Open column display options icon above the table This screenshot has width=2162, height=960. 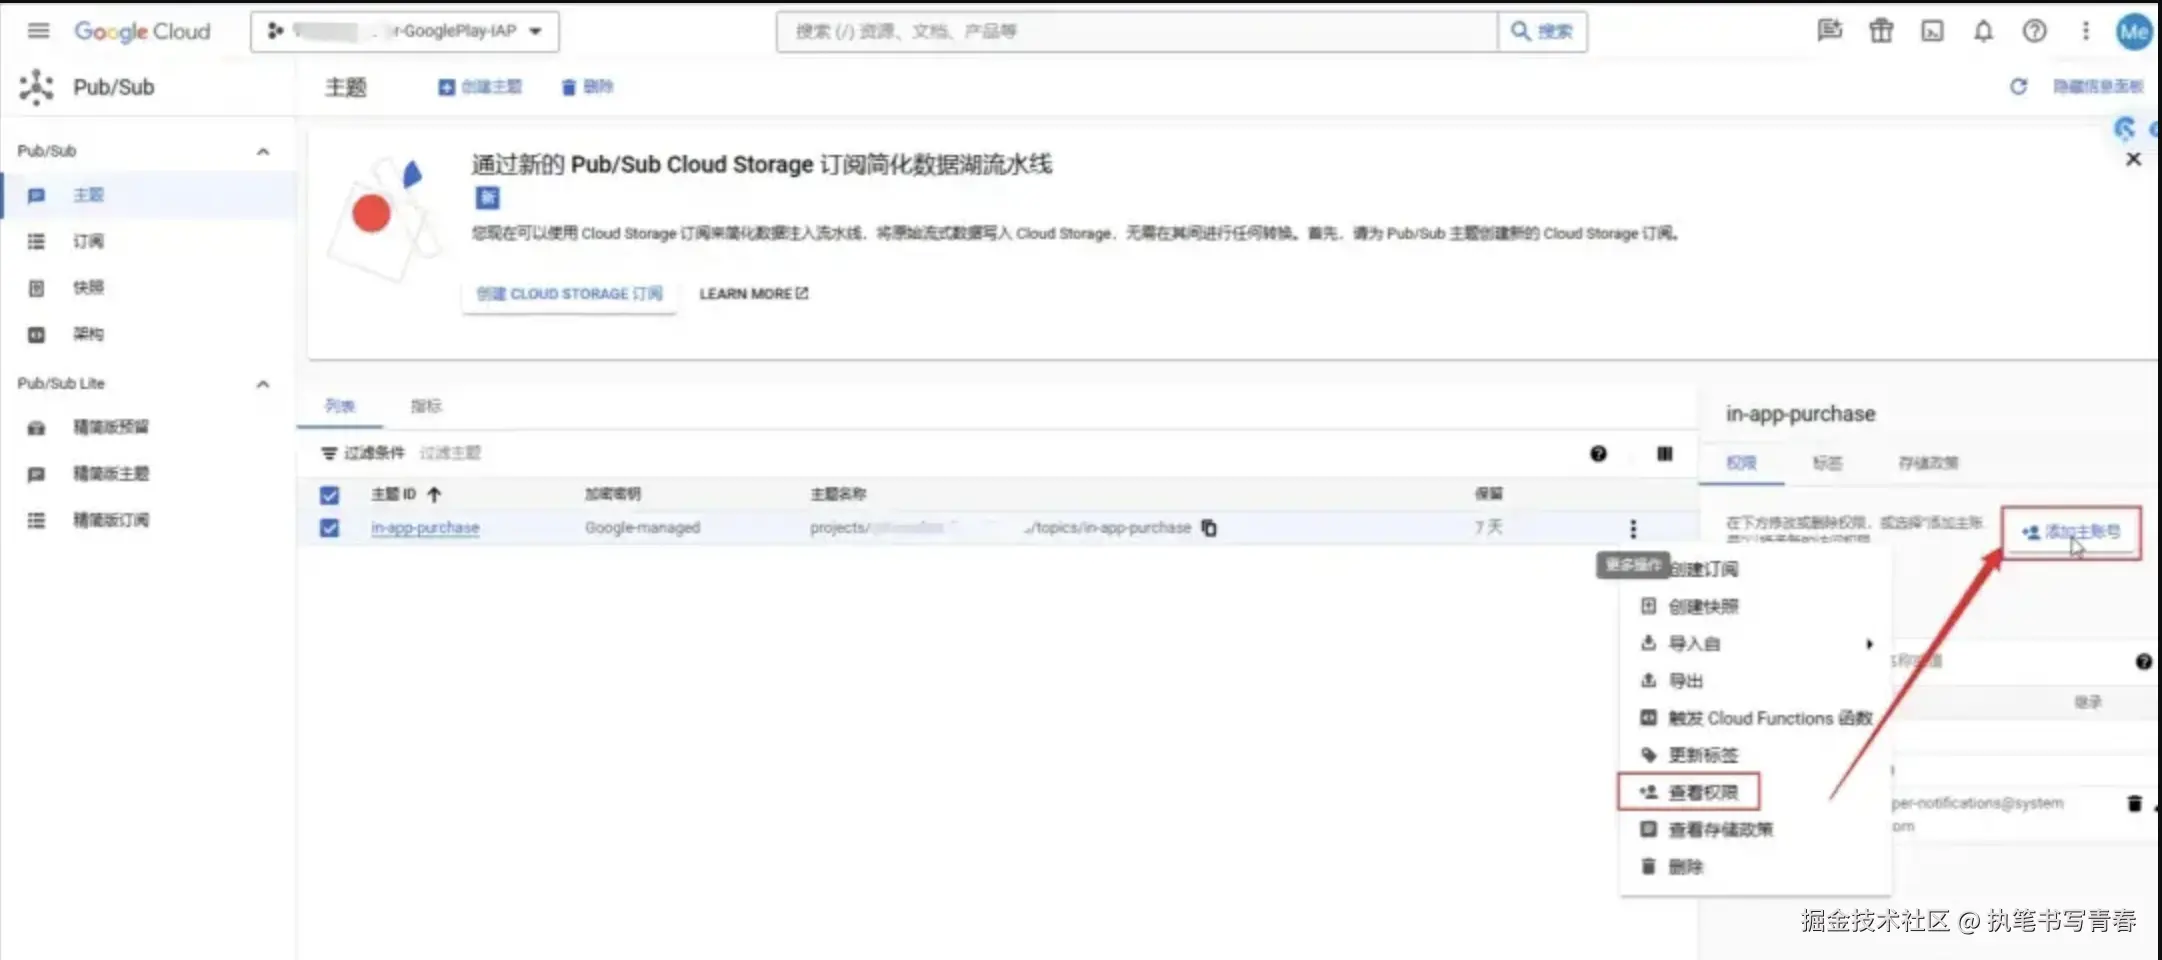pyautogui.click(x=1665, y=453)
